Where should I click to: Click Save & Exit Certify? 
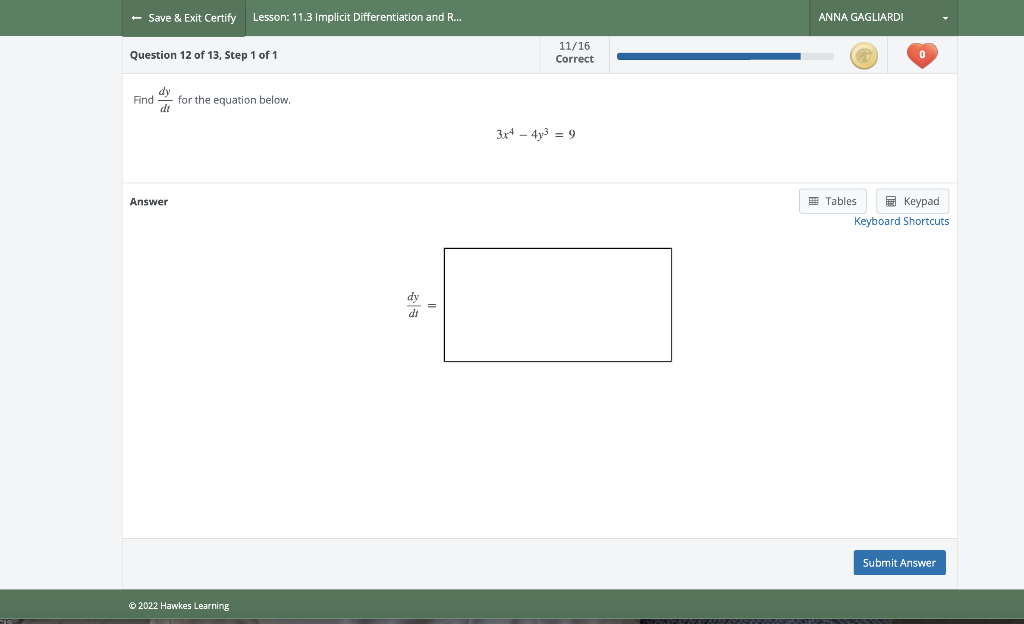[184, 17]
